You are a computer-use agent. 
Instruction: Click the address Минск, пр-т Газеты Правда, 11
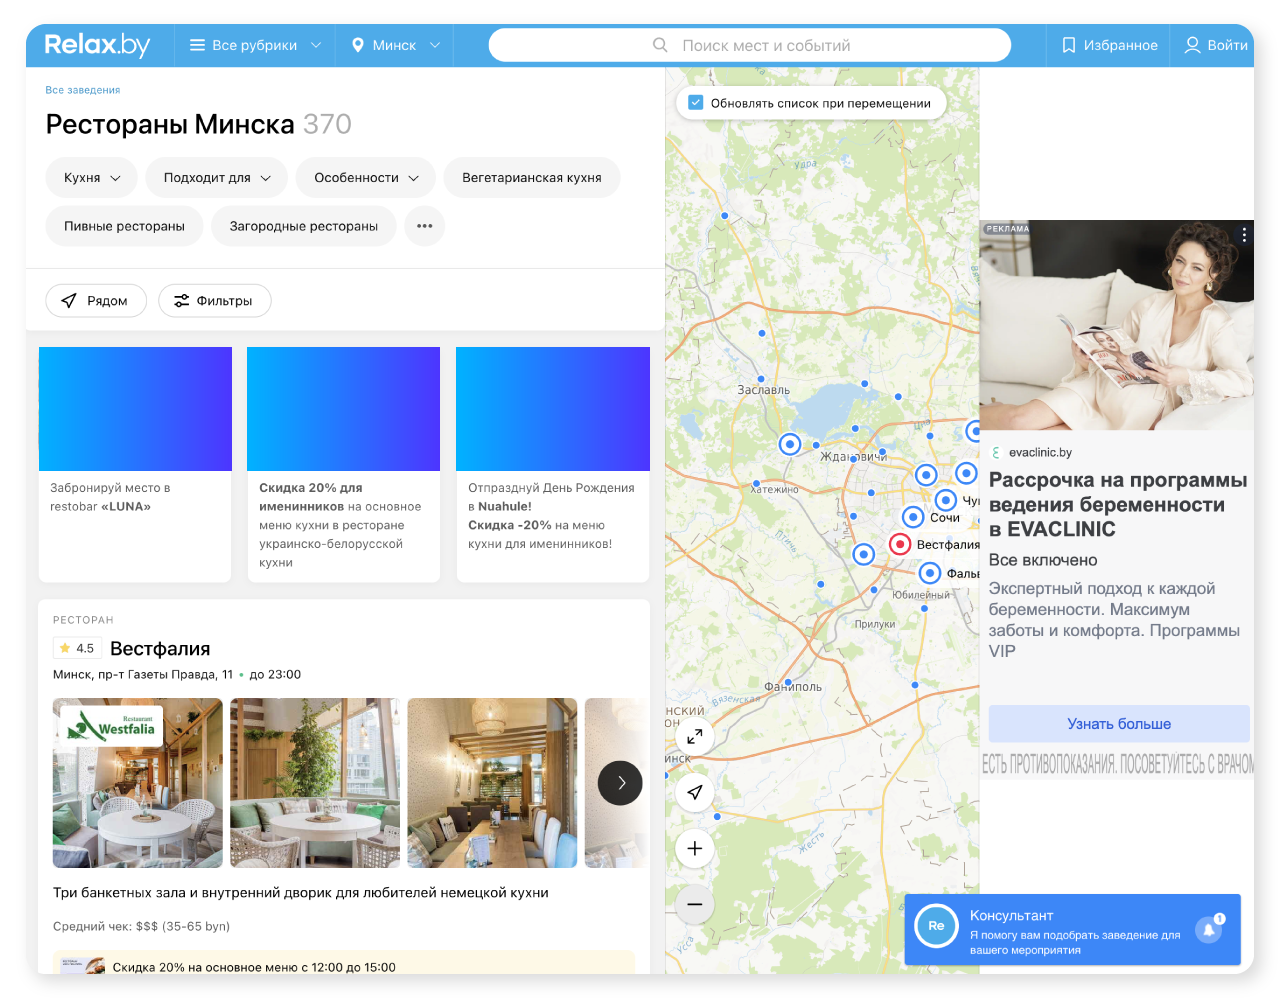tap(143, 674)
